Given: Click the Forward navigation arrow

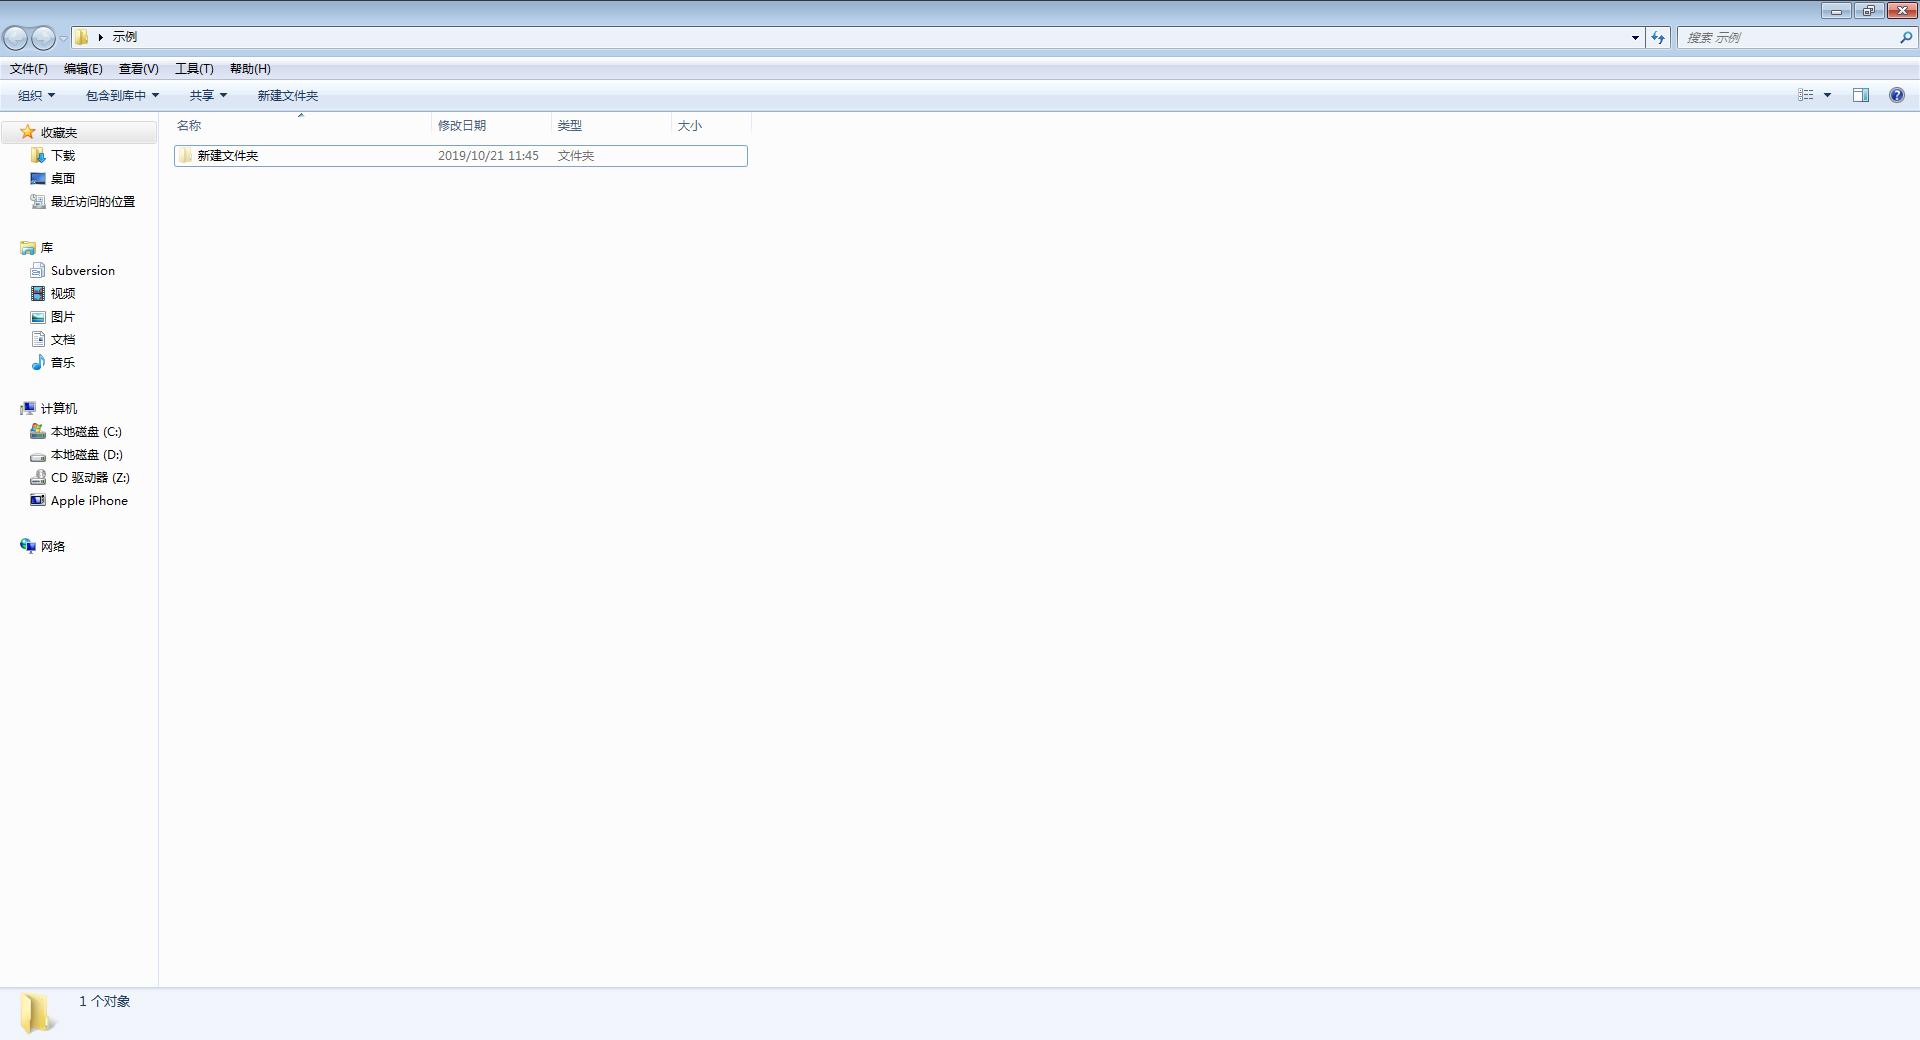Looking at the screenshot, I should point(43,38).
